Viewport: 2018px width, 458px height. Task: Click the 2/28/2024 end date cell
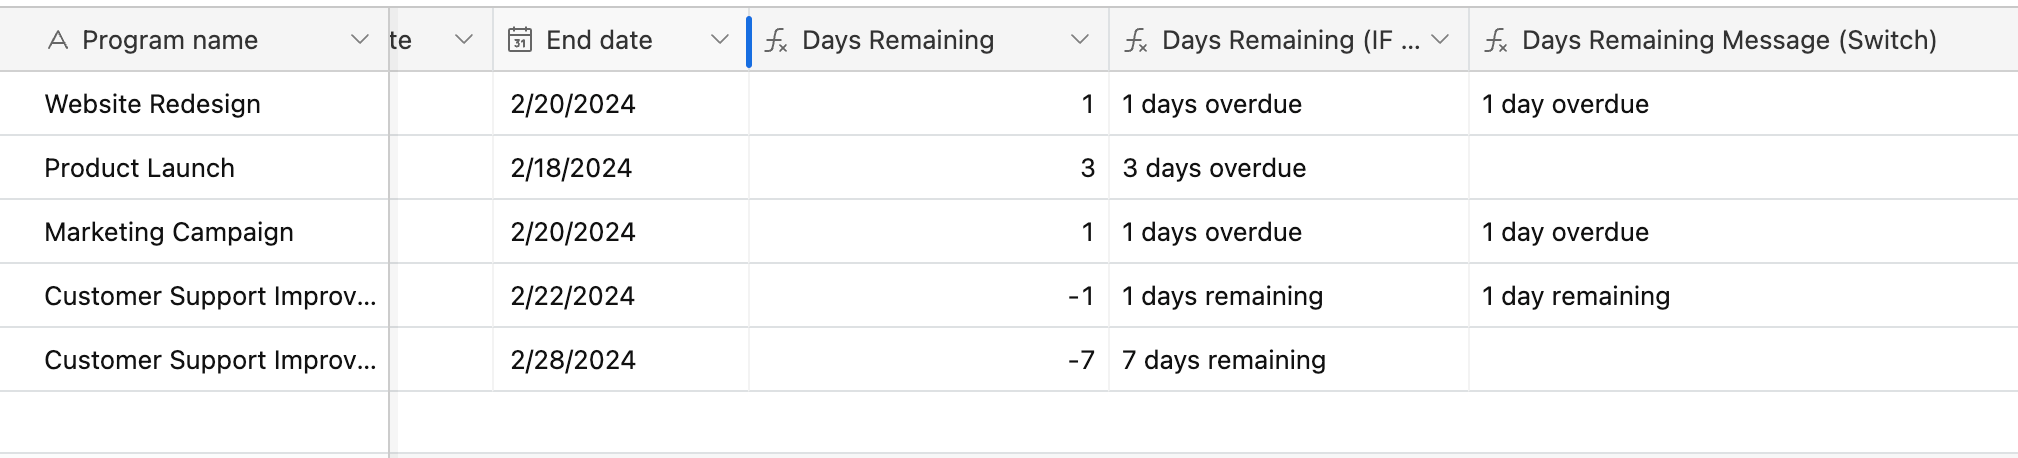click(x=621, y=360)
